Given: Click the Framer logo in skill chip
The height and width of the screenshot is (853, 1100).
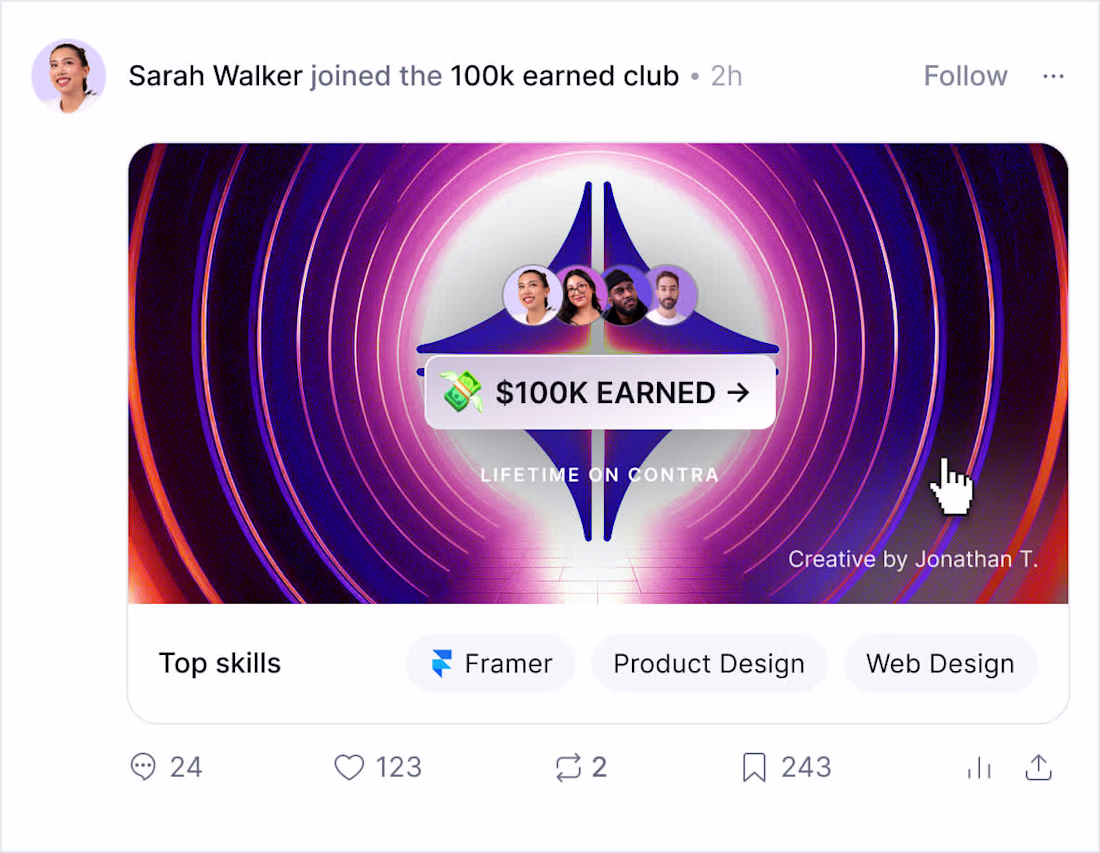Looking at the screenshot, I should pyautogui.click(x=442, y=663).
